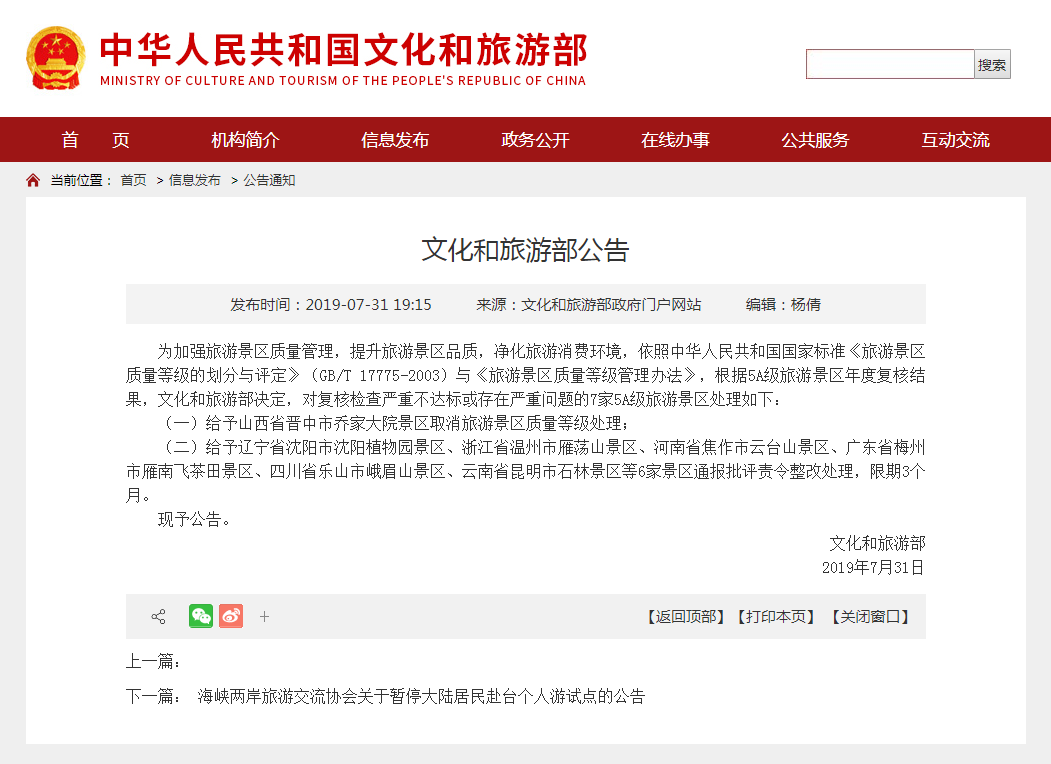Open next article about 海峡两岸旅游交流协会
The height and width of the screenshot is (764, 1051).
[421, 696]
